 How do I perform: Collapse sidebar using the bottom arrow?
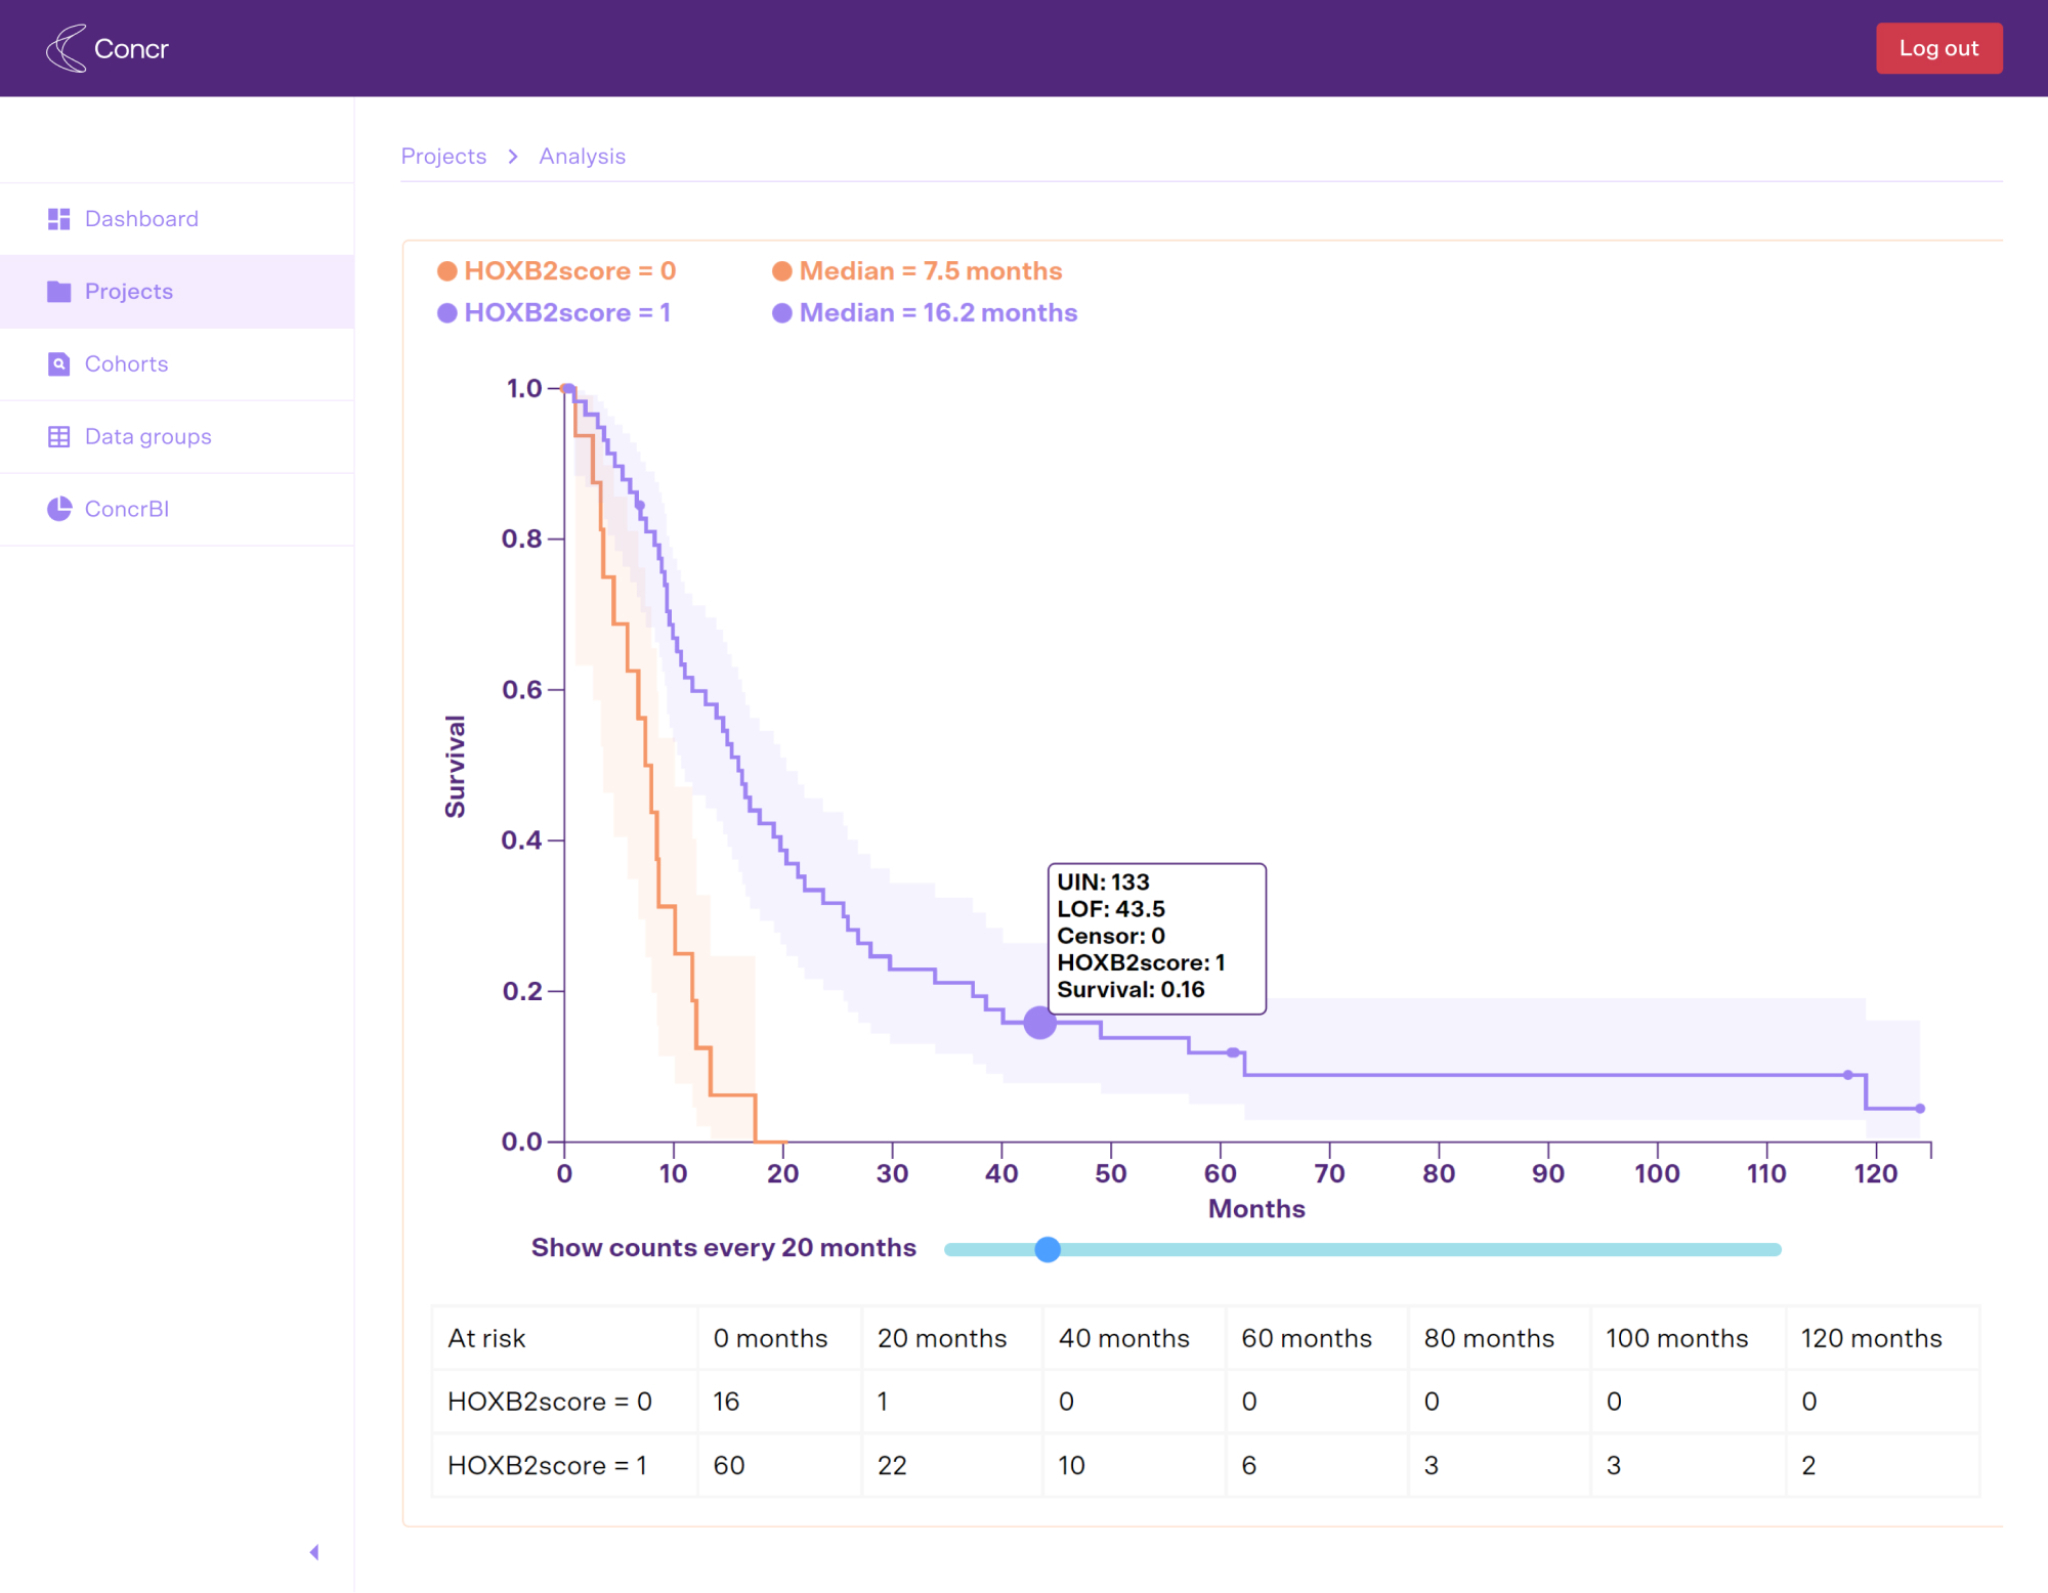tap(314, 1552)
